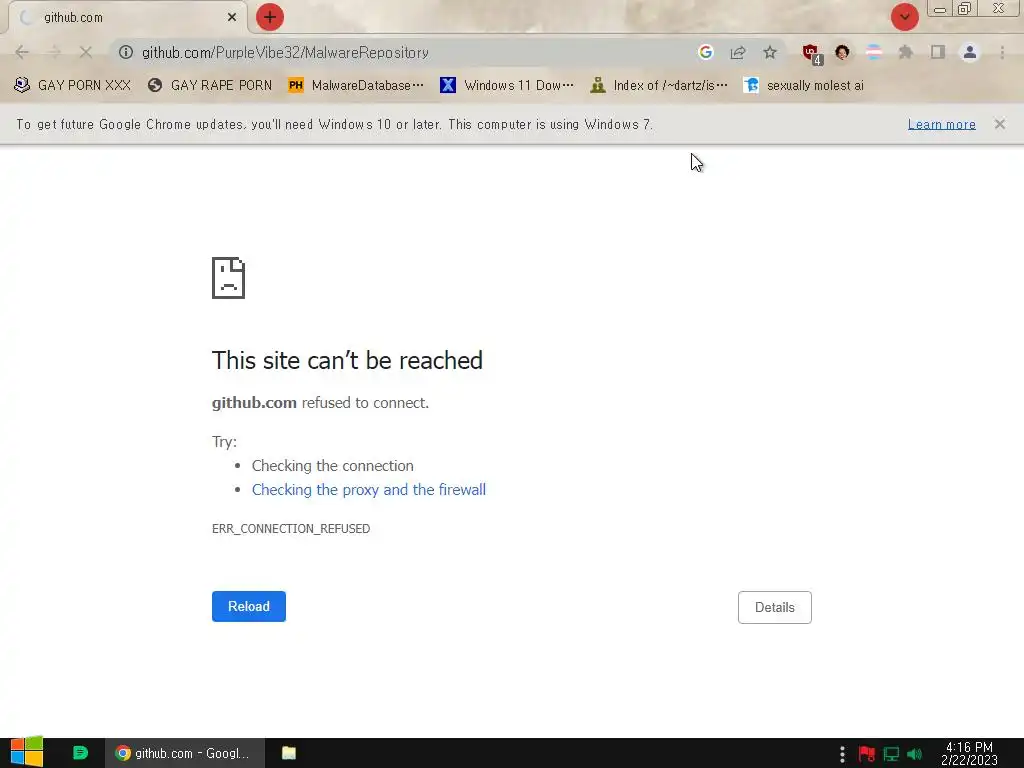Open the green app icon on the taskbar
The height and width of the screenshot is (768, 1024).
80,753
